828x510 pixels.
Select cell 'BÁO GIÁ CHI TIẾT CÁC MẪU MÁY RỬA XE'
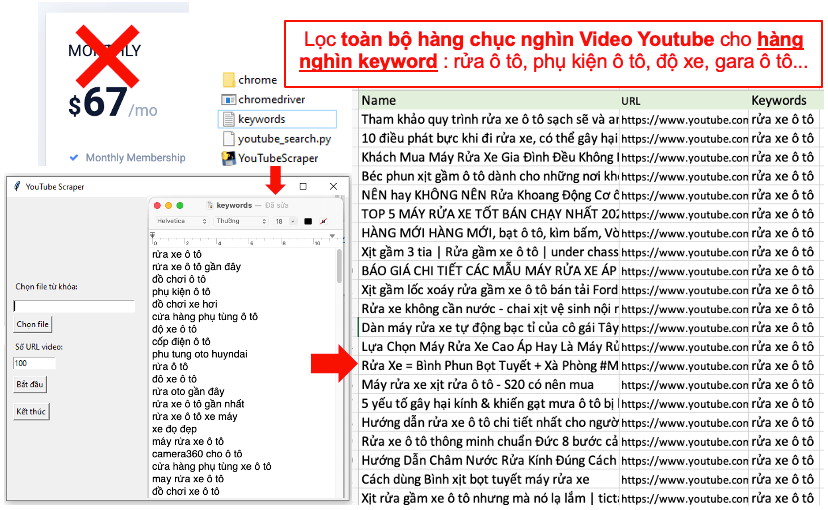tap(489, 271)
